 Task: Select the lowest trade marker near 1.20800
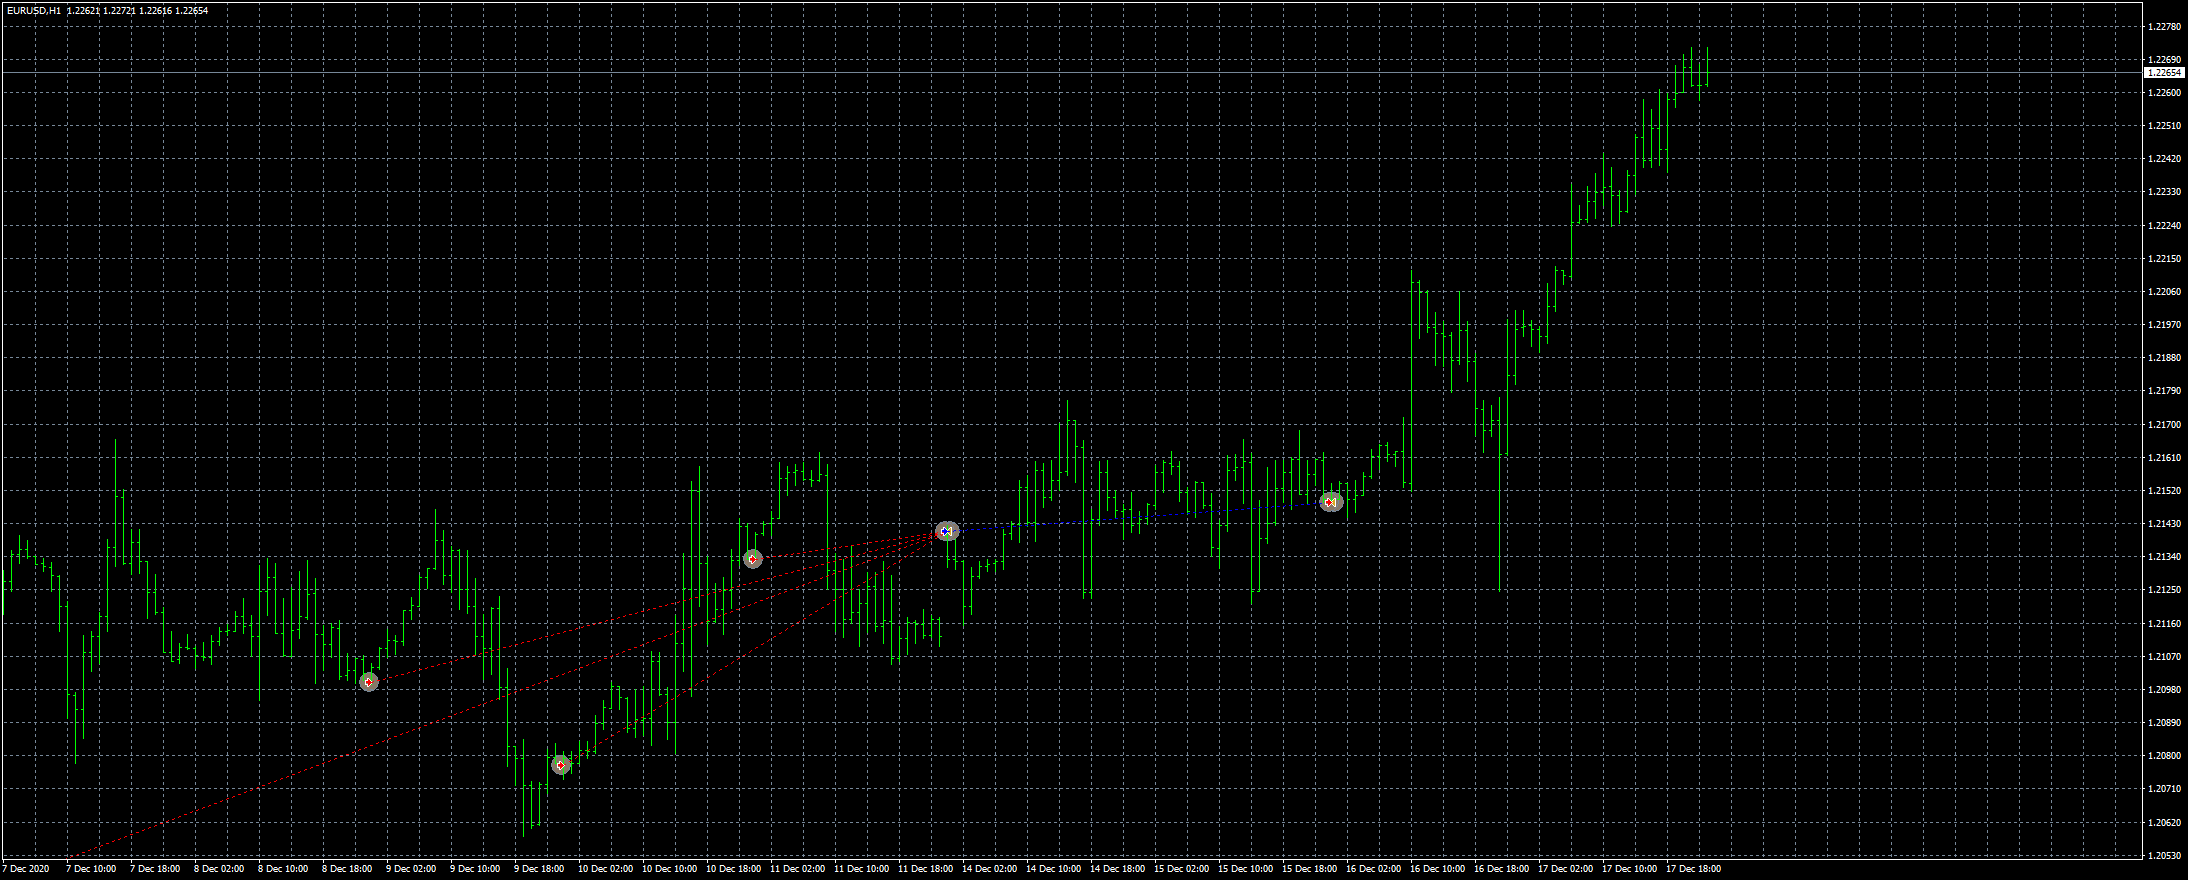561,765
